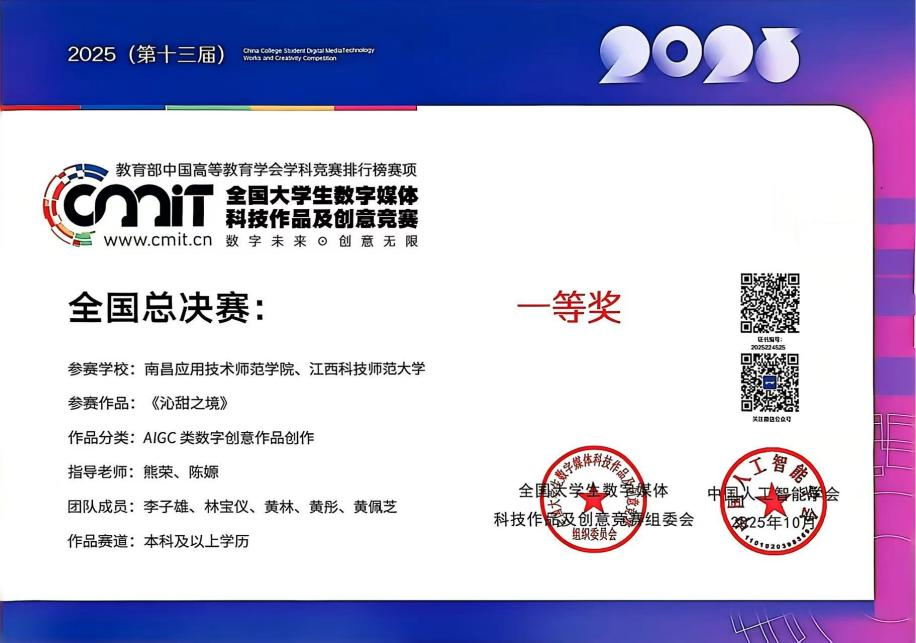Click the slogan 数字未来 创意无限
Image resolution: width=916 pixels, height=643 pixels.
321,241
